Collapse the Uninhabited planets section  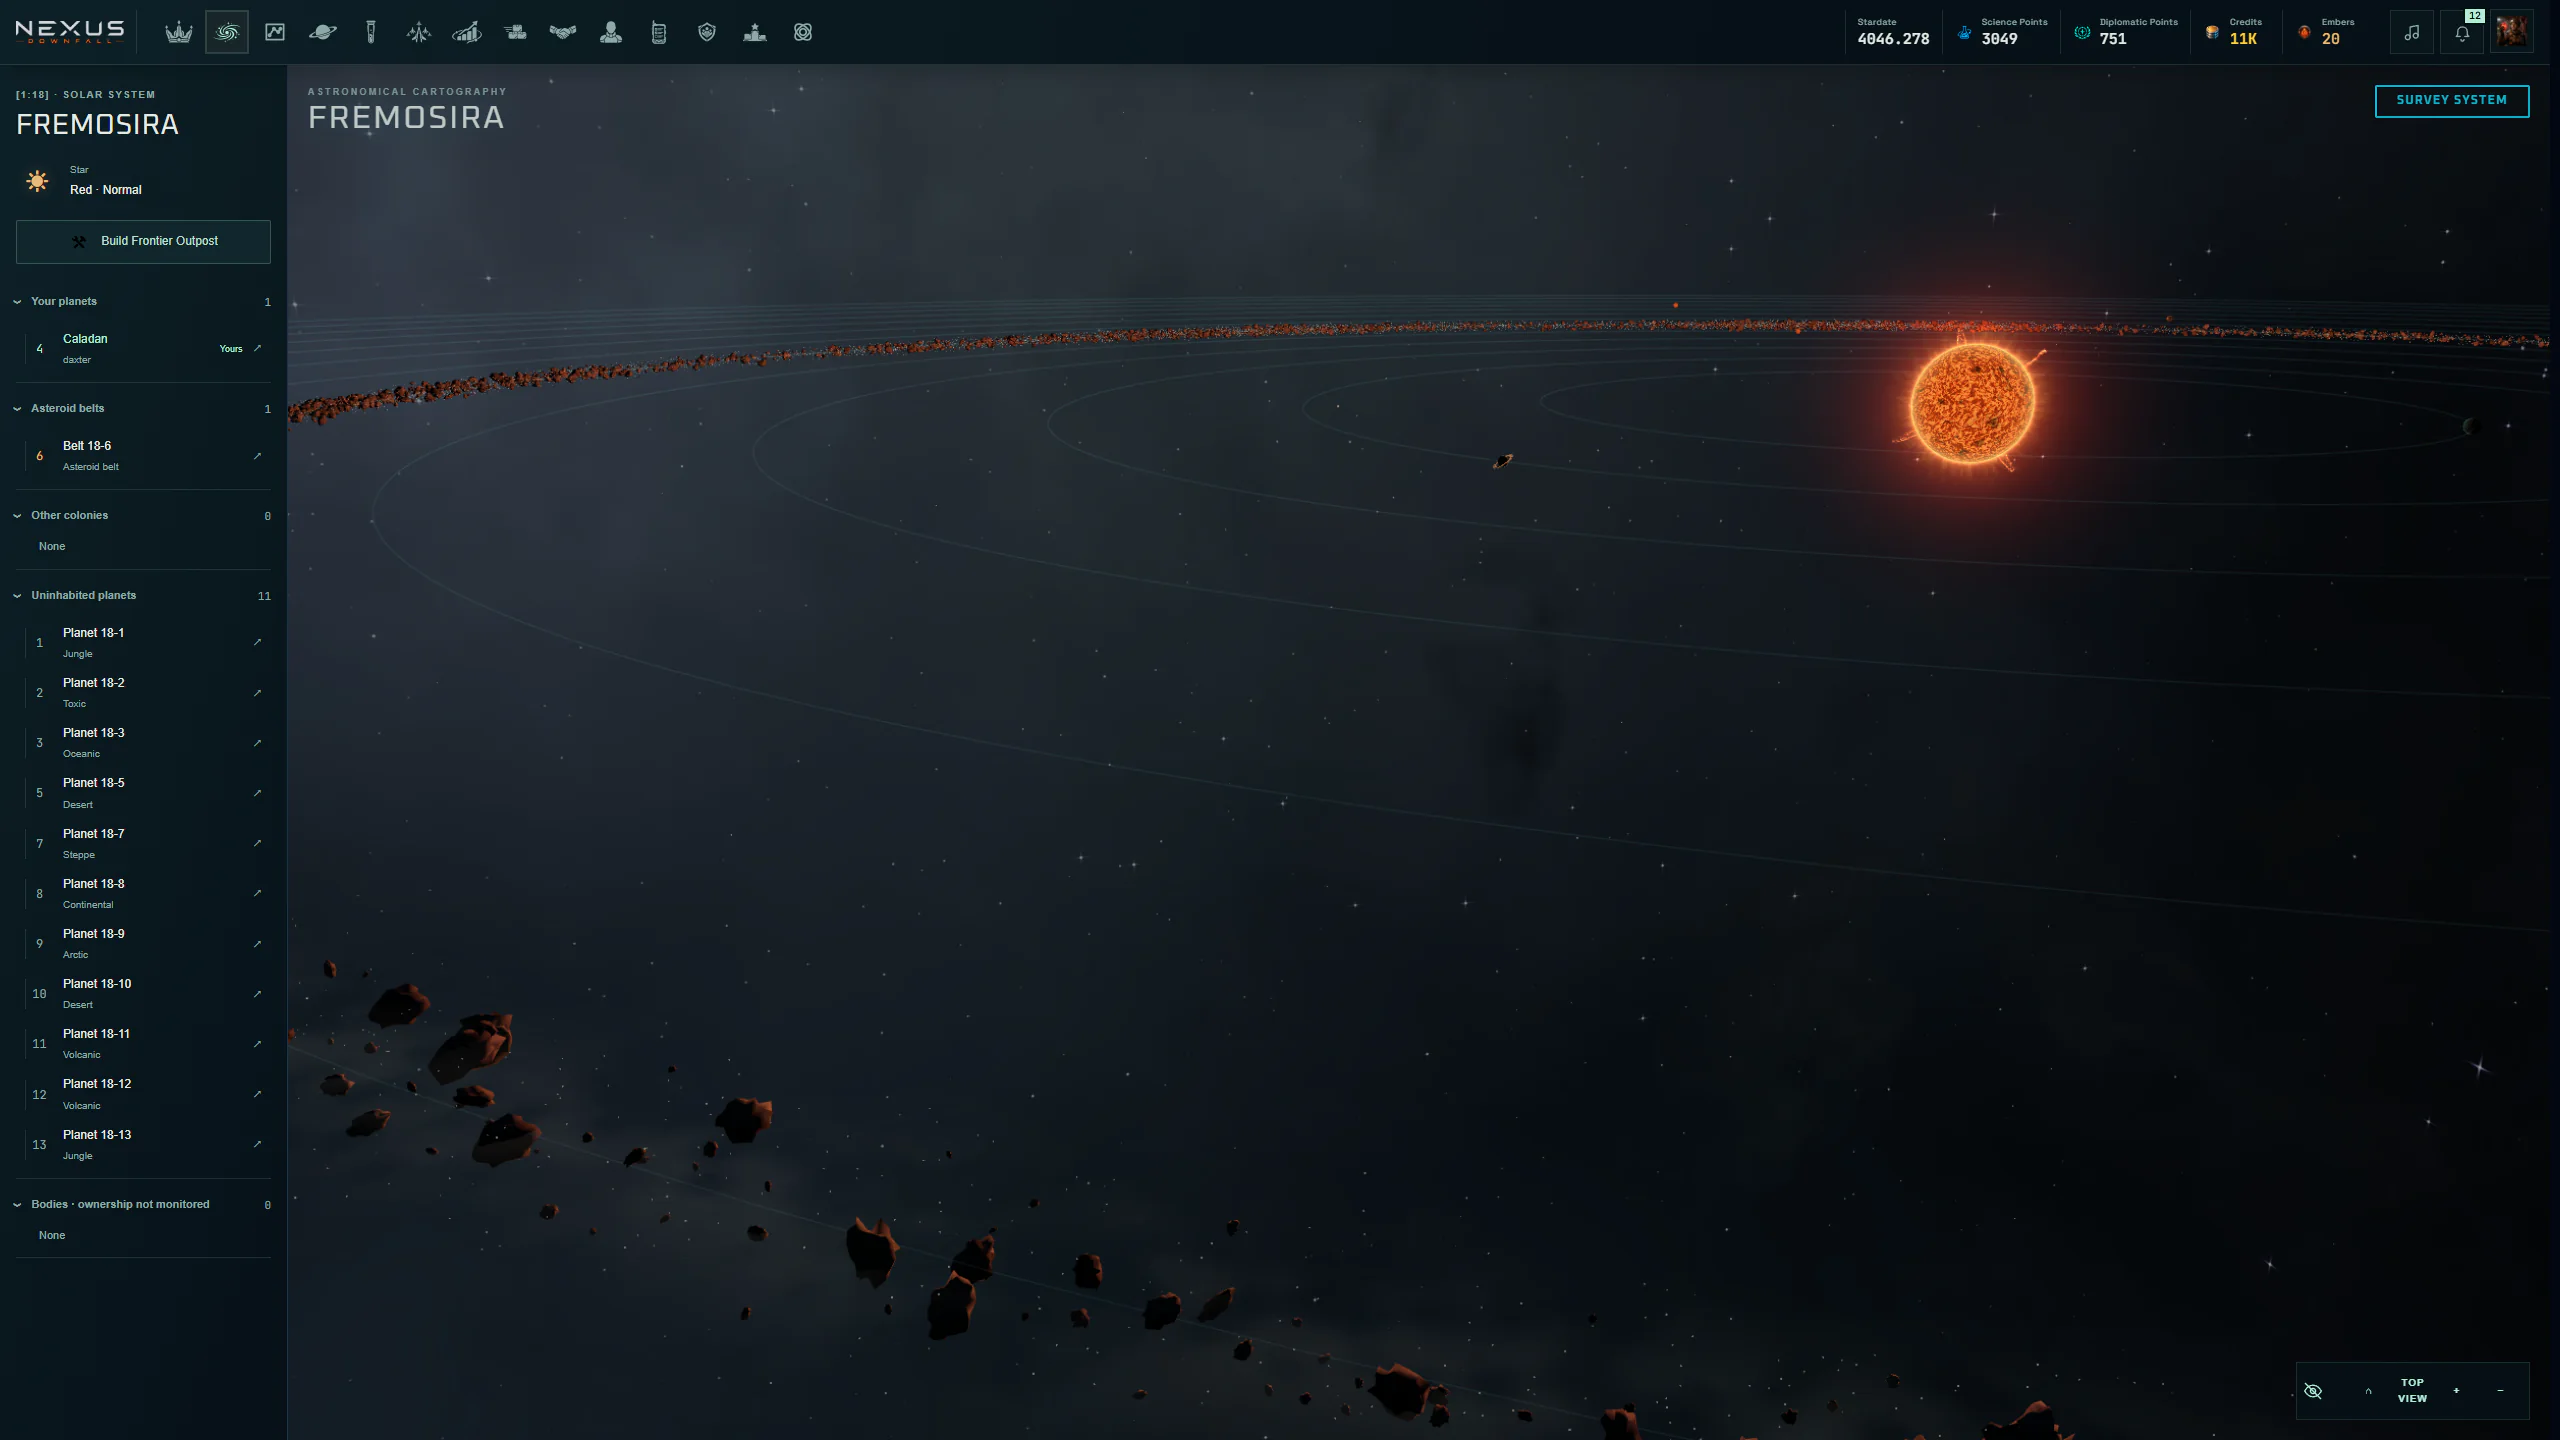[x=142, y=596]
